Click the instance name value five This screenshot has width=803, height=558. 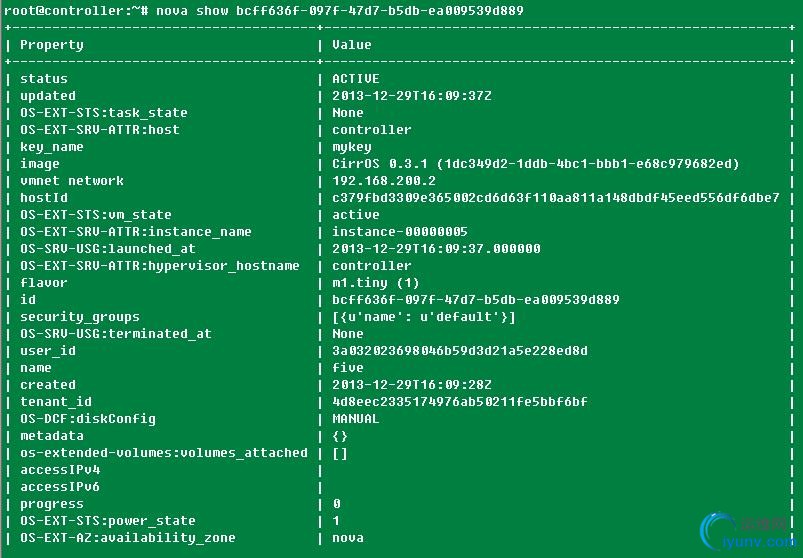click(x=348, y=368)
